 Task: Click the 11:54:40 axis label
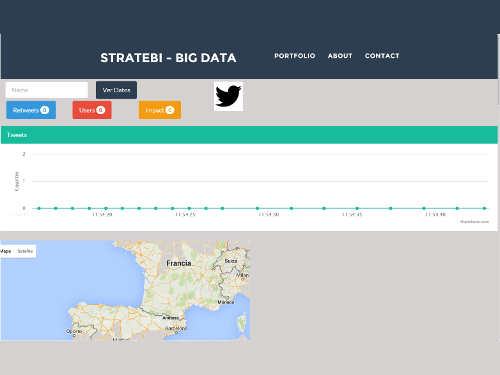(435, 215)
